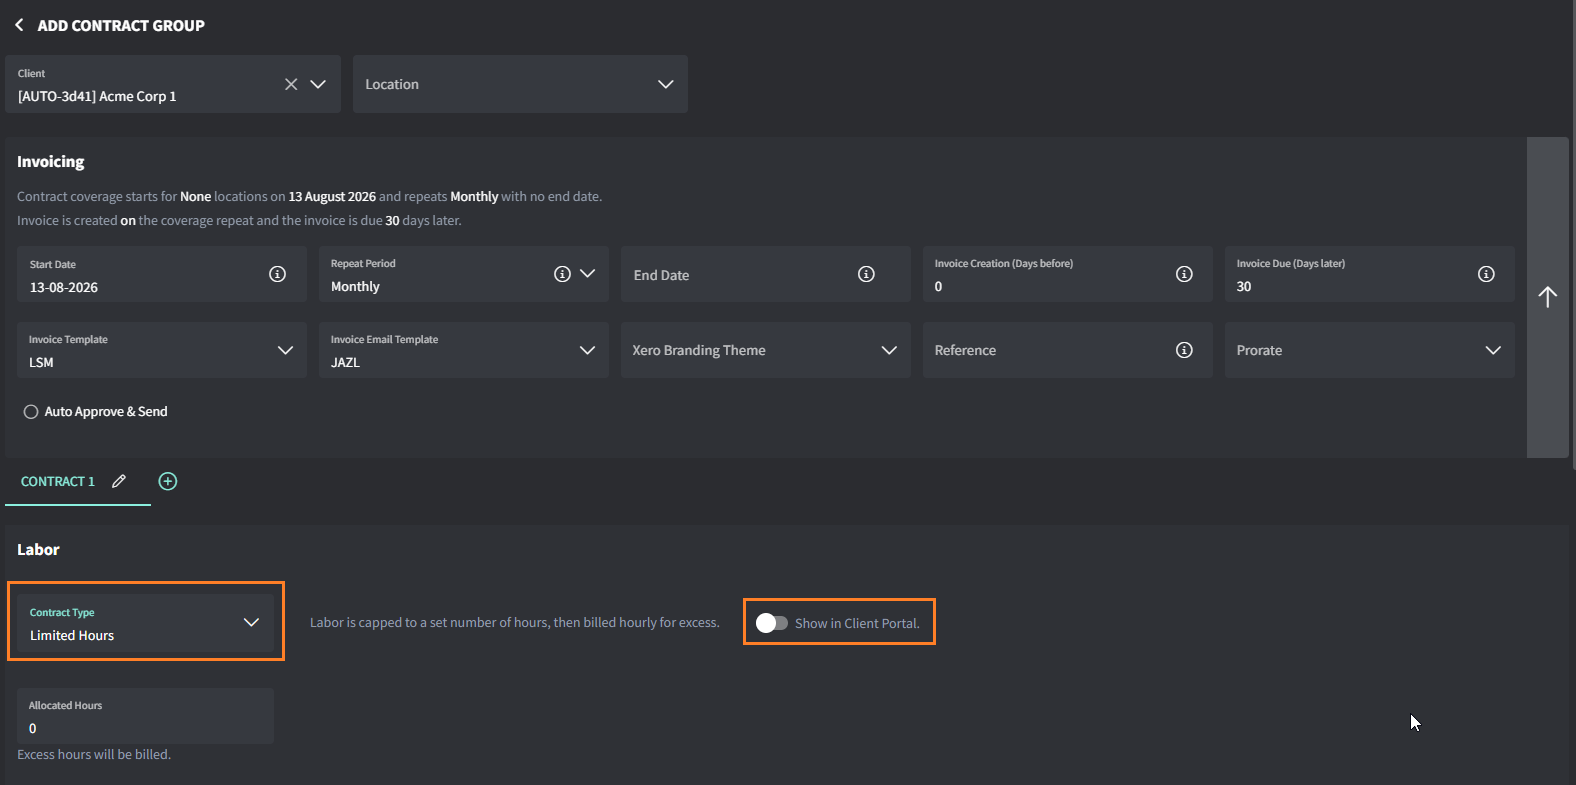Open the Invoice Template dropdown
Screen dimensions: 1576x785
click(x=162, y=350)
